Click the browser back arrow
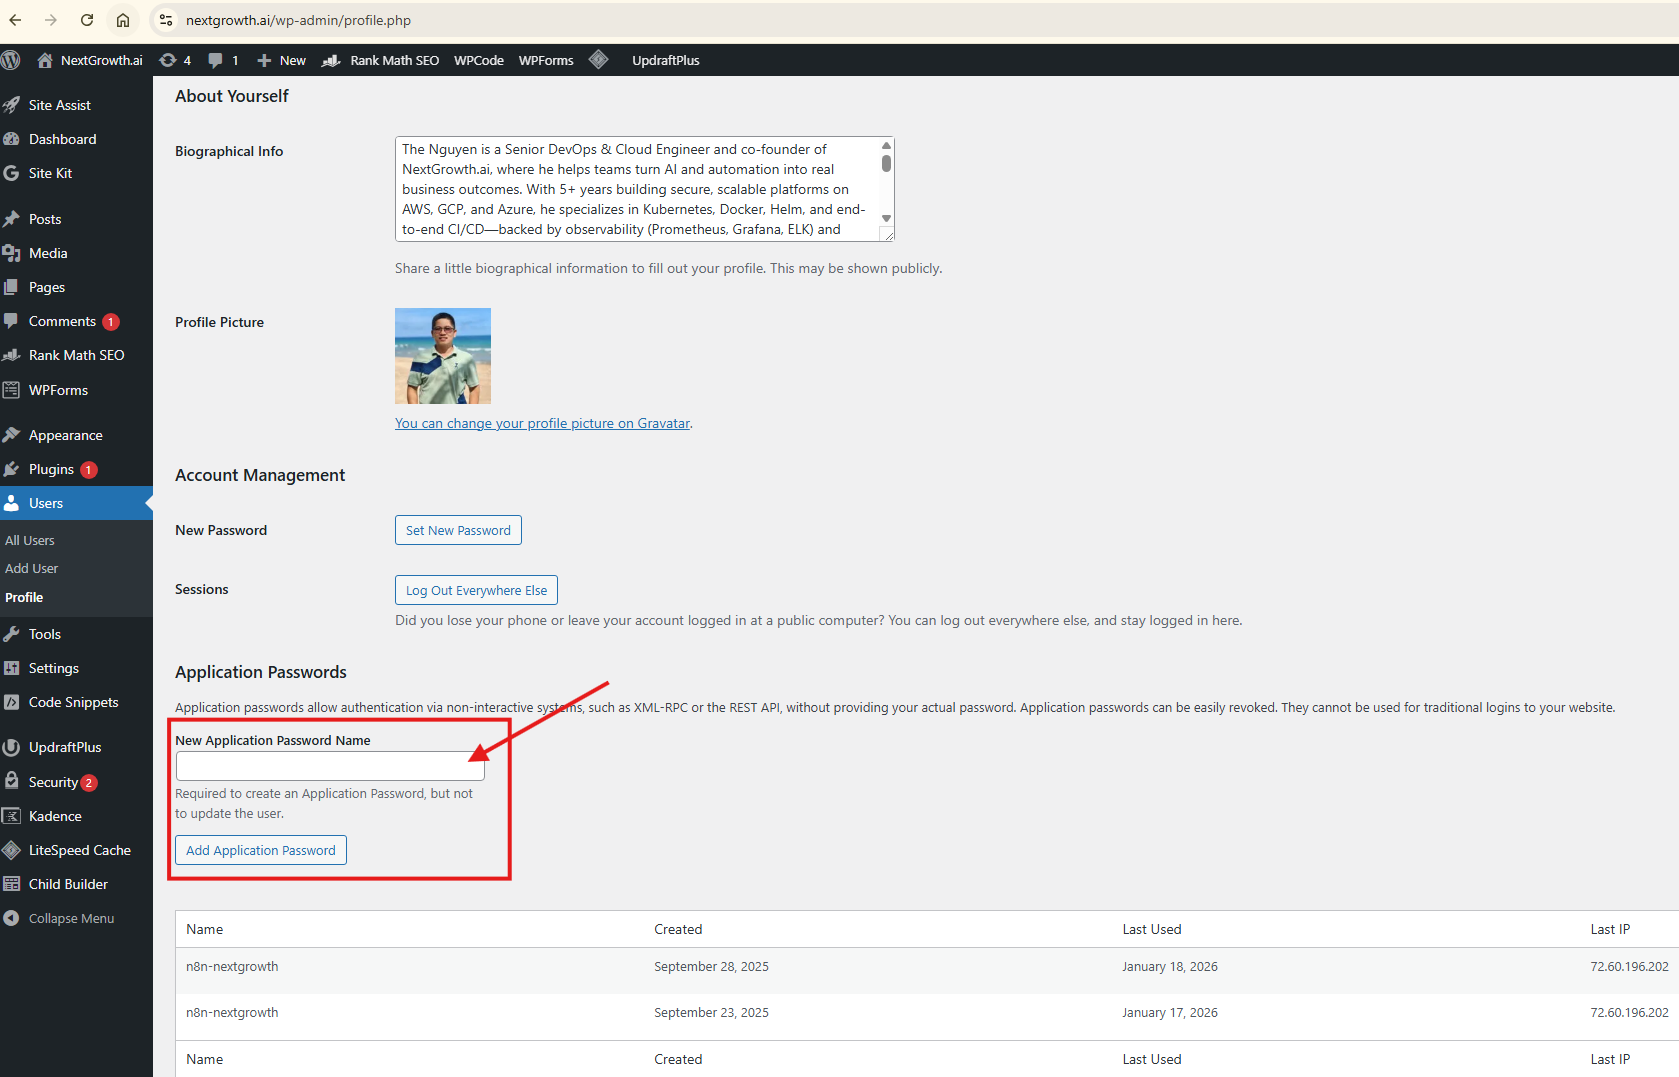The height and width of the screenshot is (1077, 1679). pyautogui.click(x=16, y=20)
